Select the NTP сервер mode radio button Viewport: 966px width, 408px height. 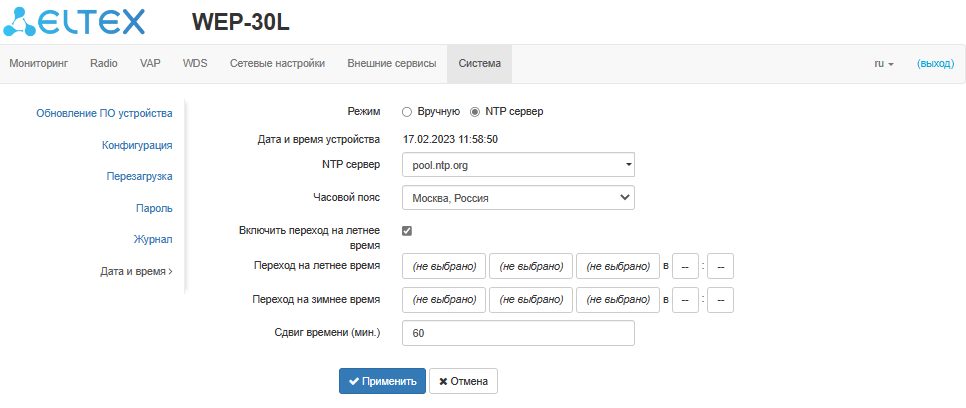475,112
